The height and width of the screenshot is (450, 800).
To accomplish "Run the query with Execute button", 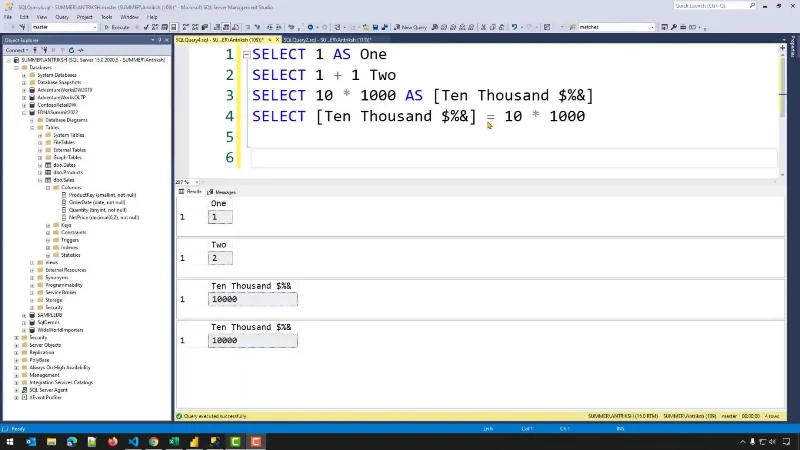I will pyautogui.click(x=117, y=27).
